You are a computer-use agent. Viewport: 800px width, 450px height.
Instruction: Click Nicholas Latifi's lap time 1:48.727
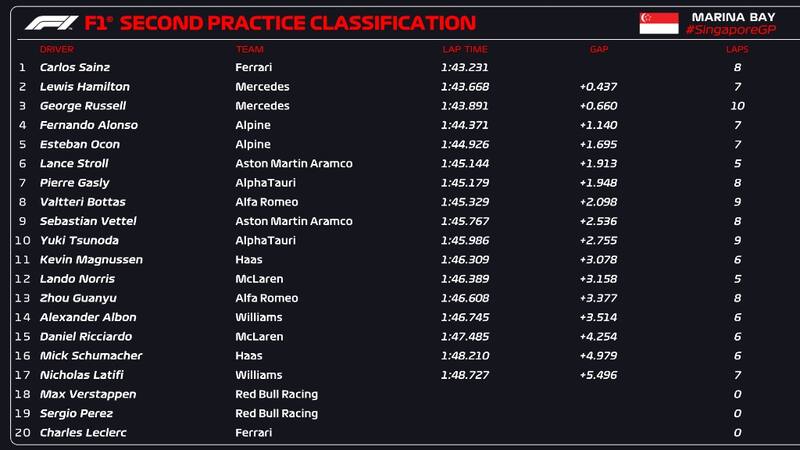[x=464, y=375]
